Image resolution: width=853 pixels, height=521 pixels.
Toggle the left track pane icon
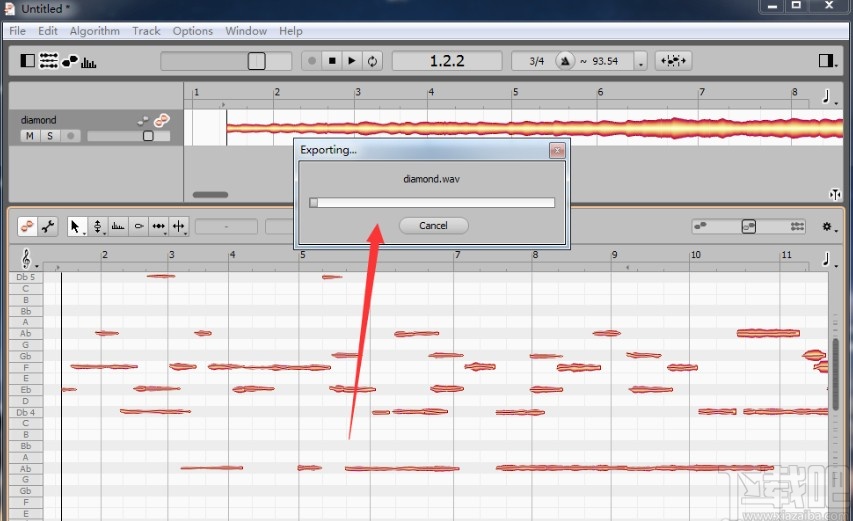(27, 60)
